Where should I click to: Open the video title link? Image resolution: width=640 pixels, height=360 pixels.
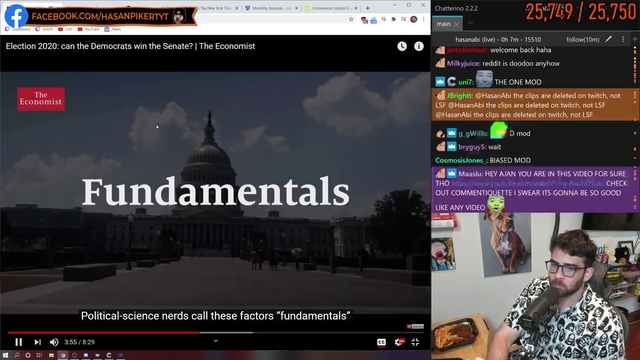130,46
